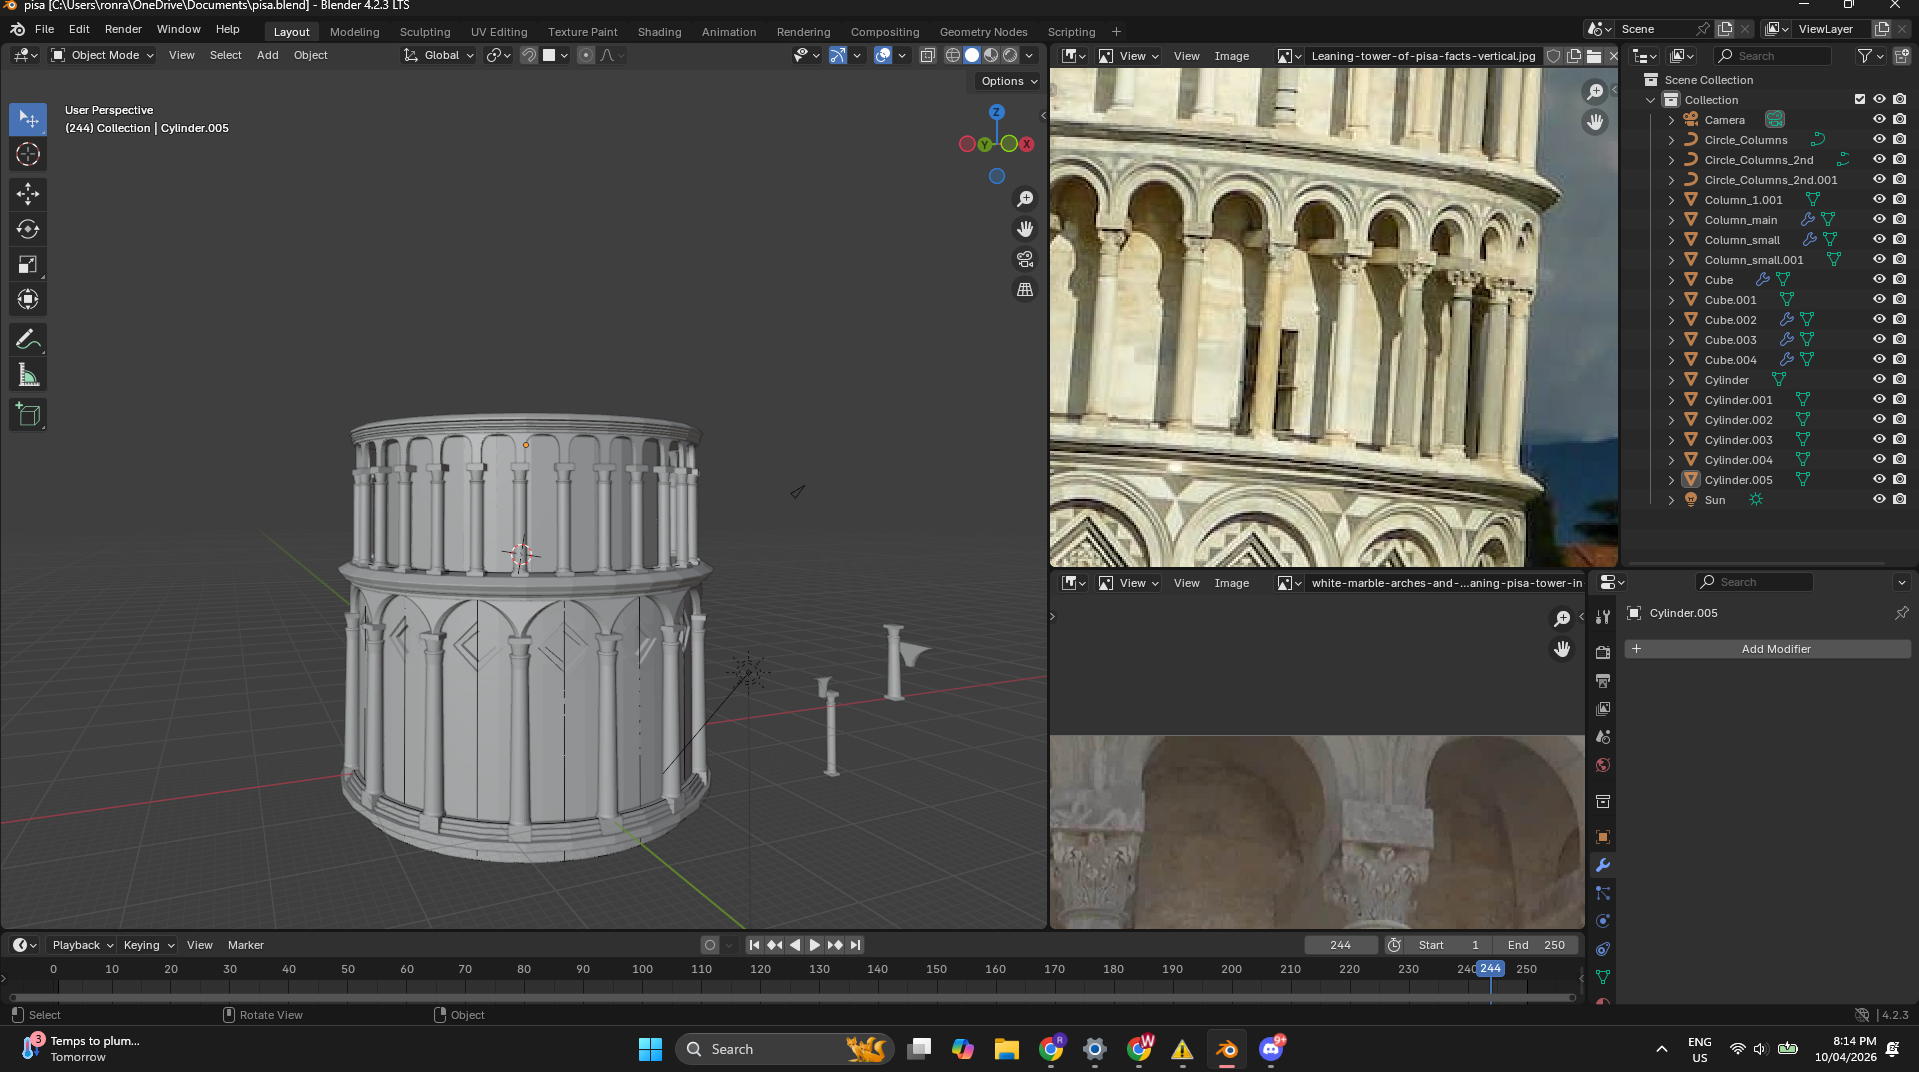
Task: Toggle camera view in 3D viewport
Action: click(1025, 259)
